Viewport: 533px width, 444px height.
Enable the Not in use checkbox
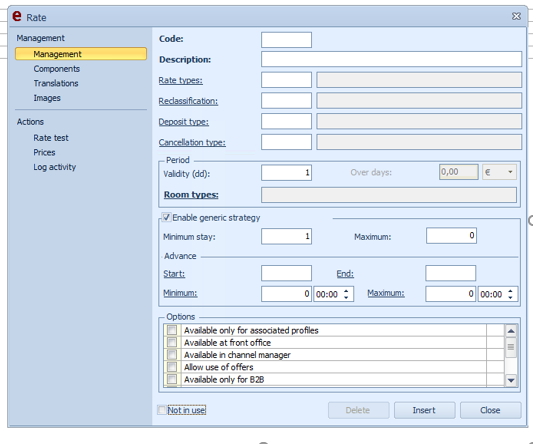(x=162, y=410)
